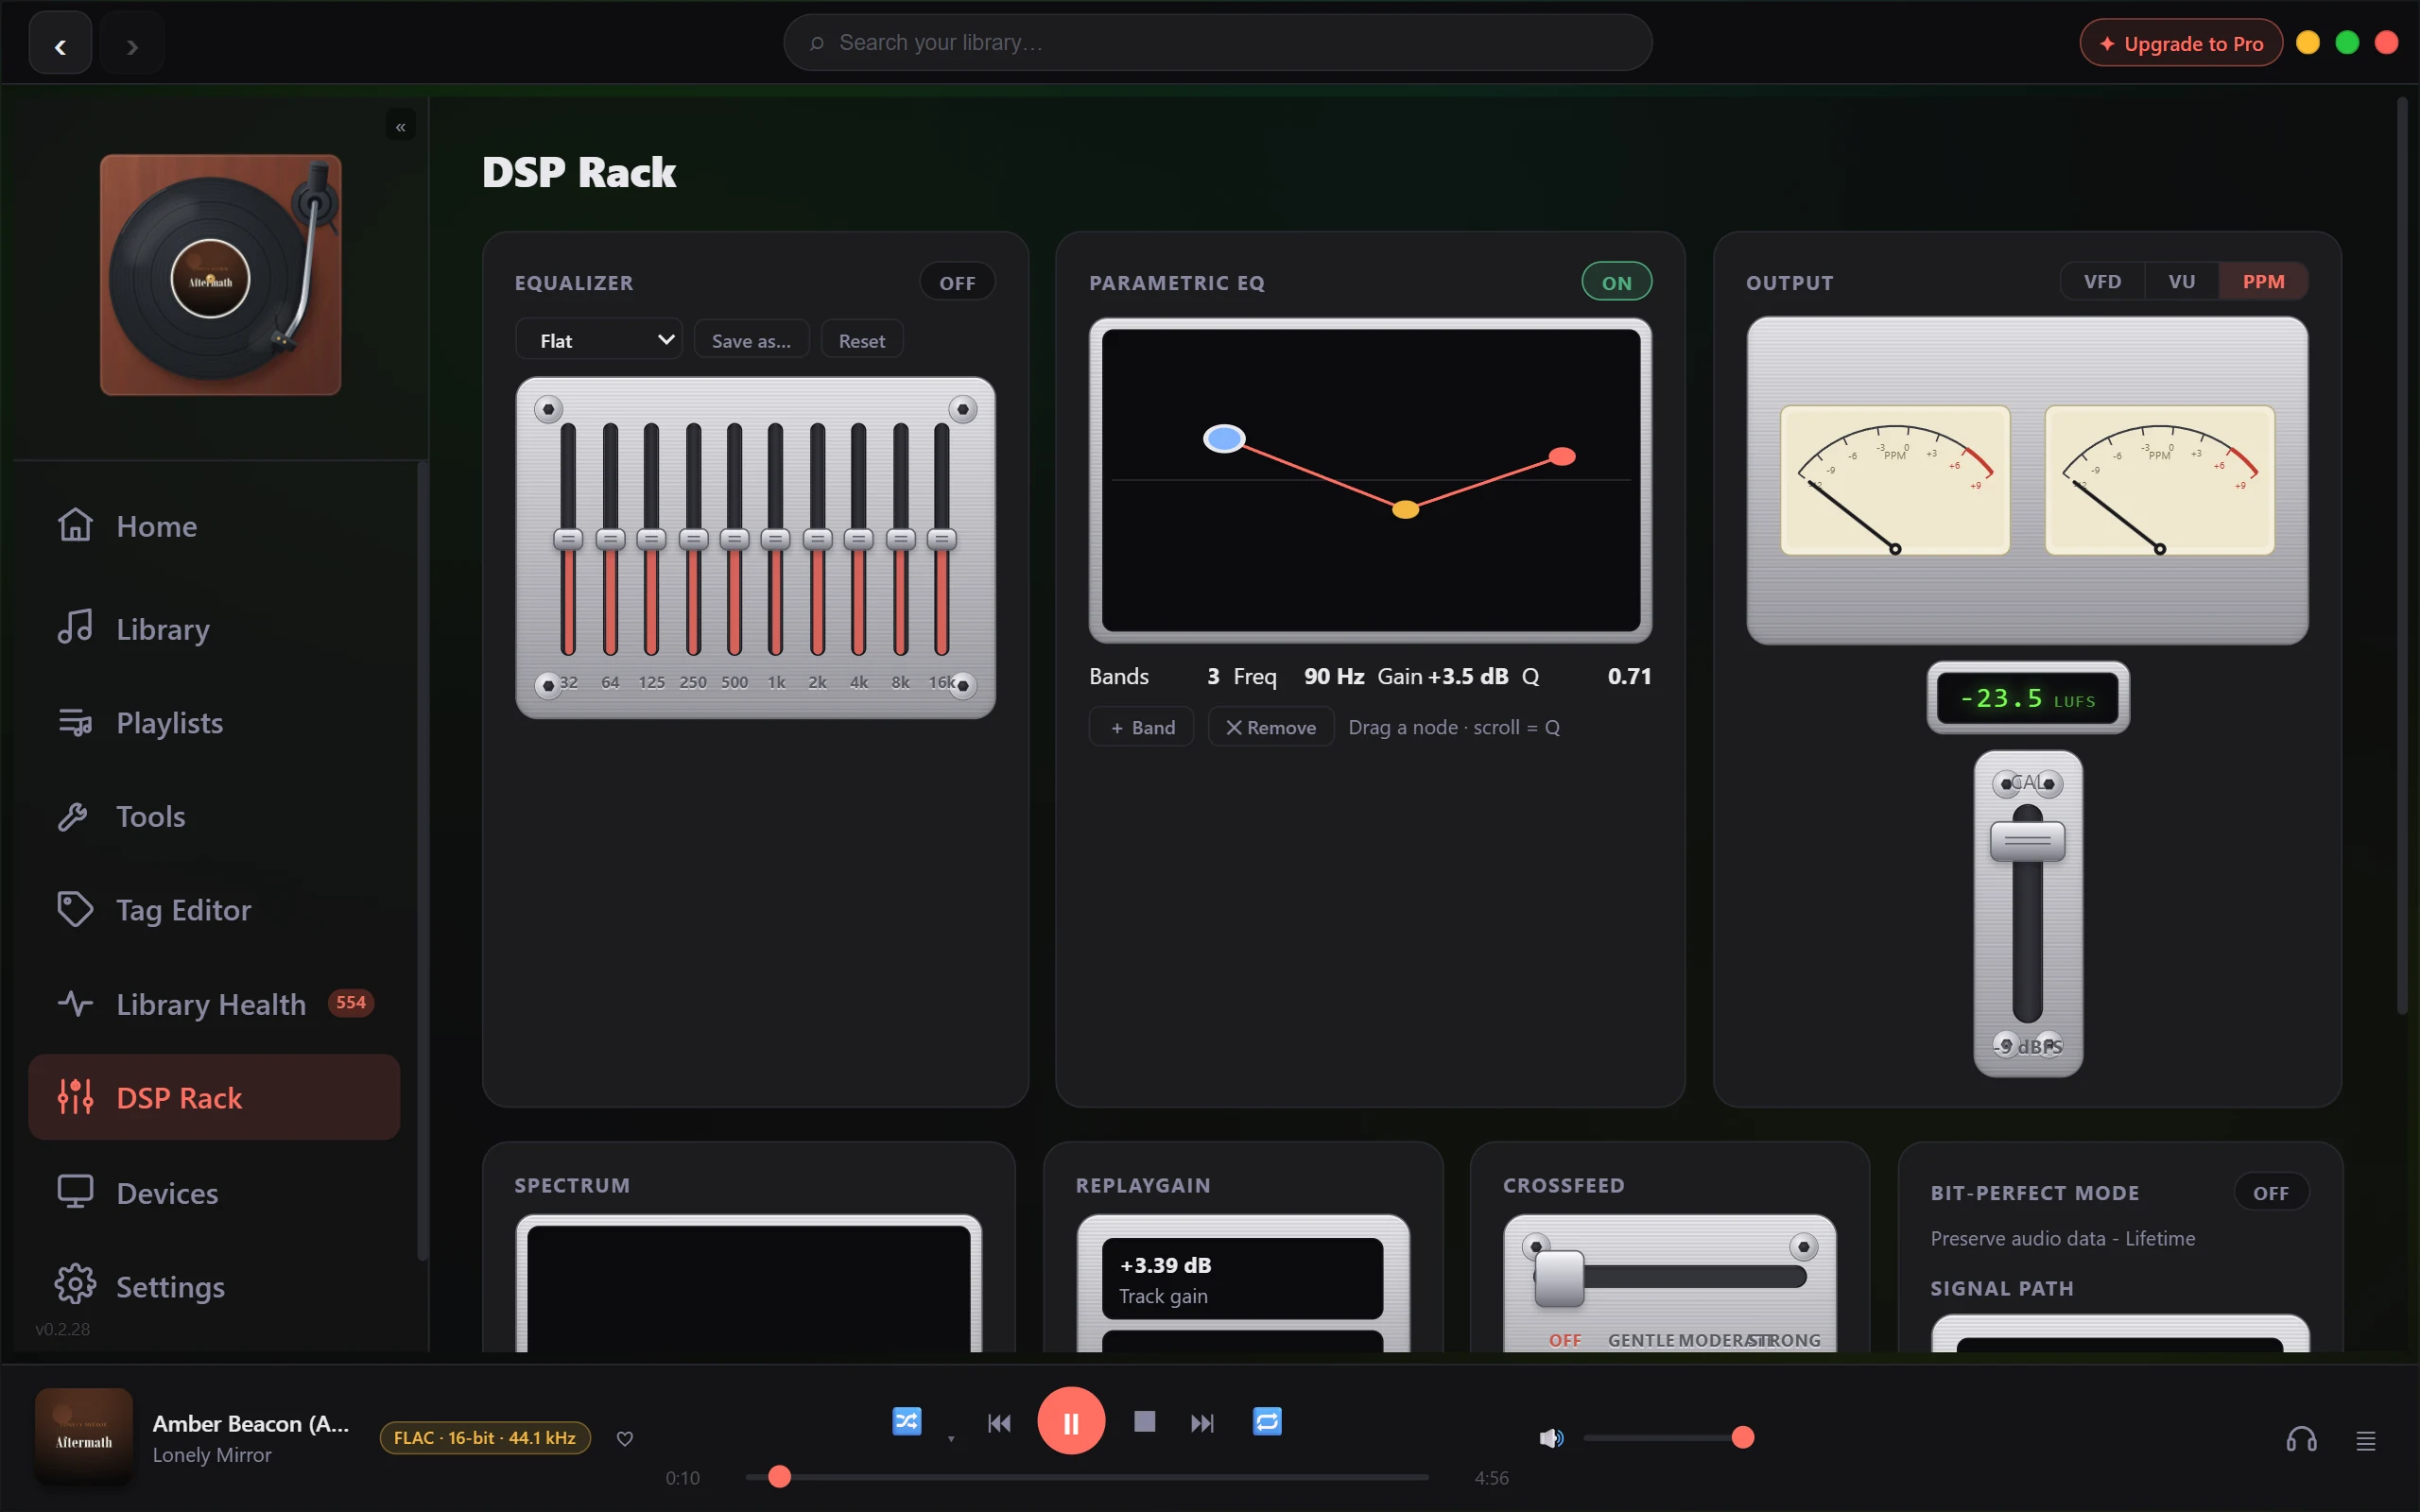2420x1512 pixels.
Task: Click the 1k equalizer band slider
Action: (x=775, y=540)
